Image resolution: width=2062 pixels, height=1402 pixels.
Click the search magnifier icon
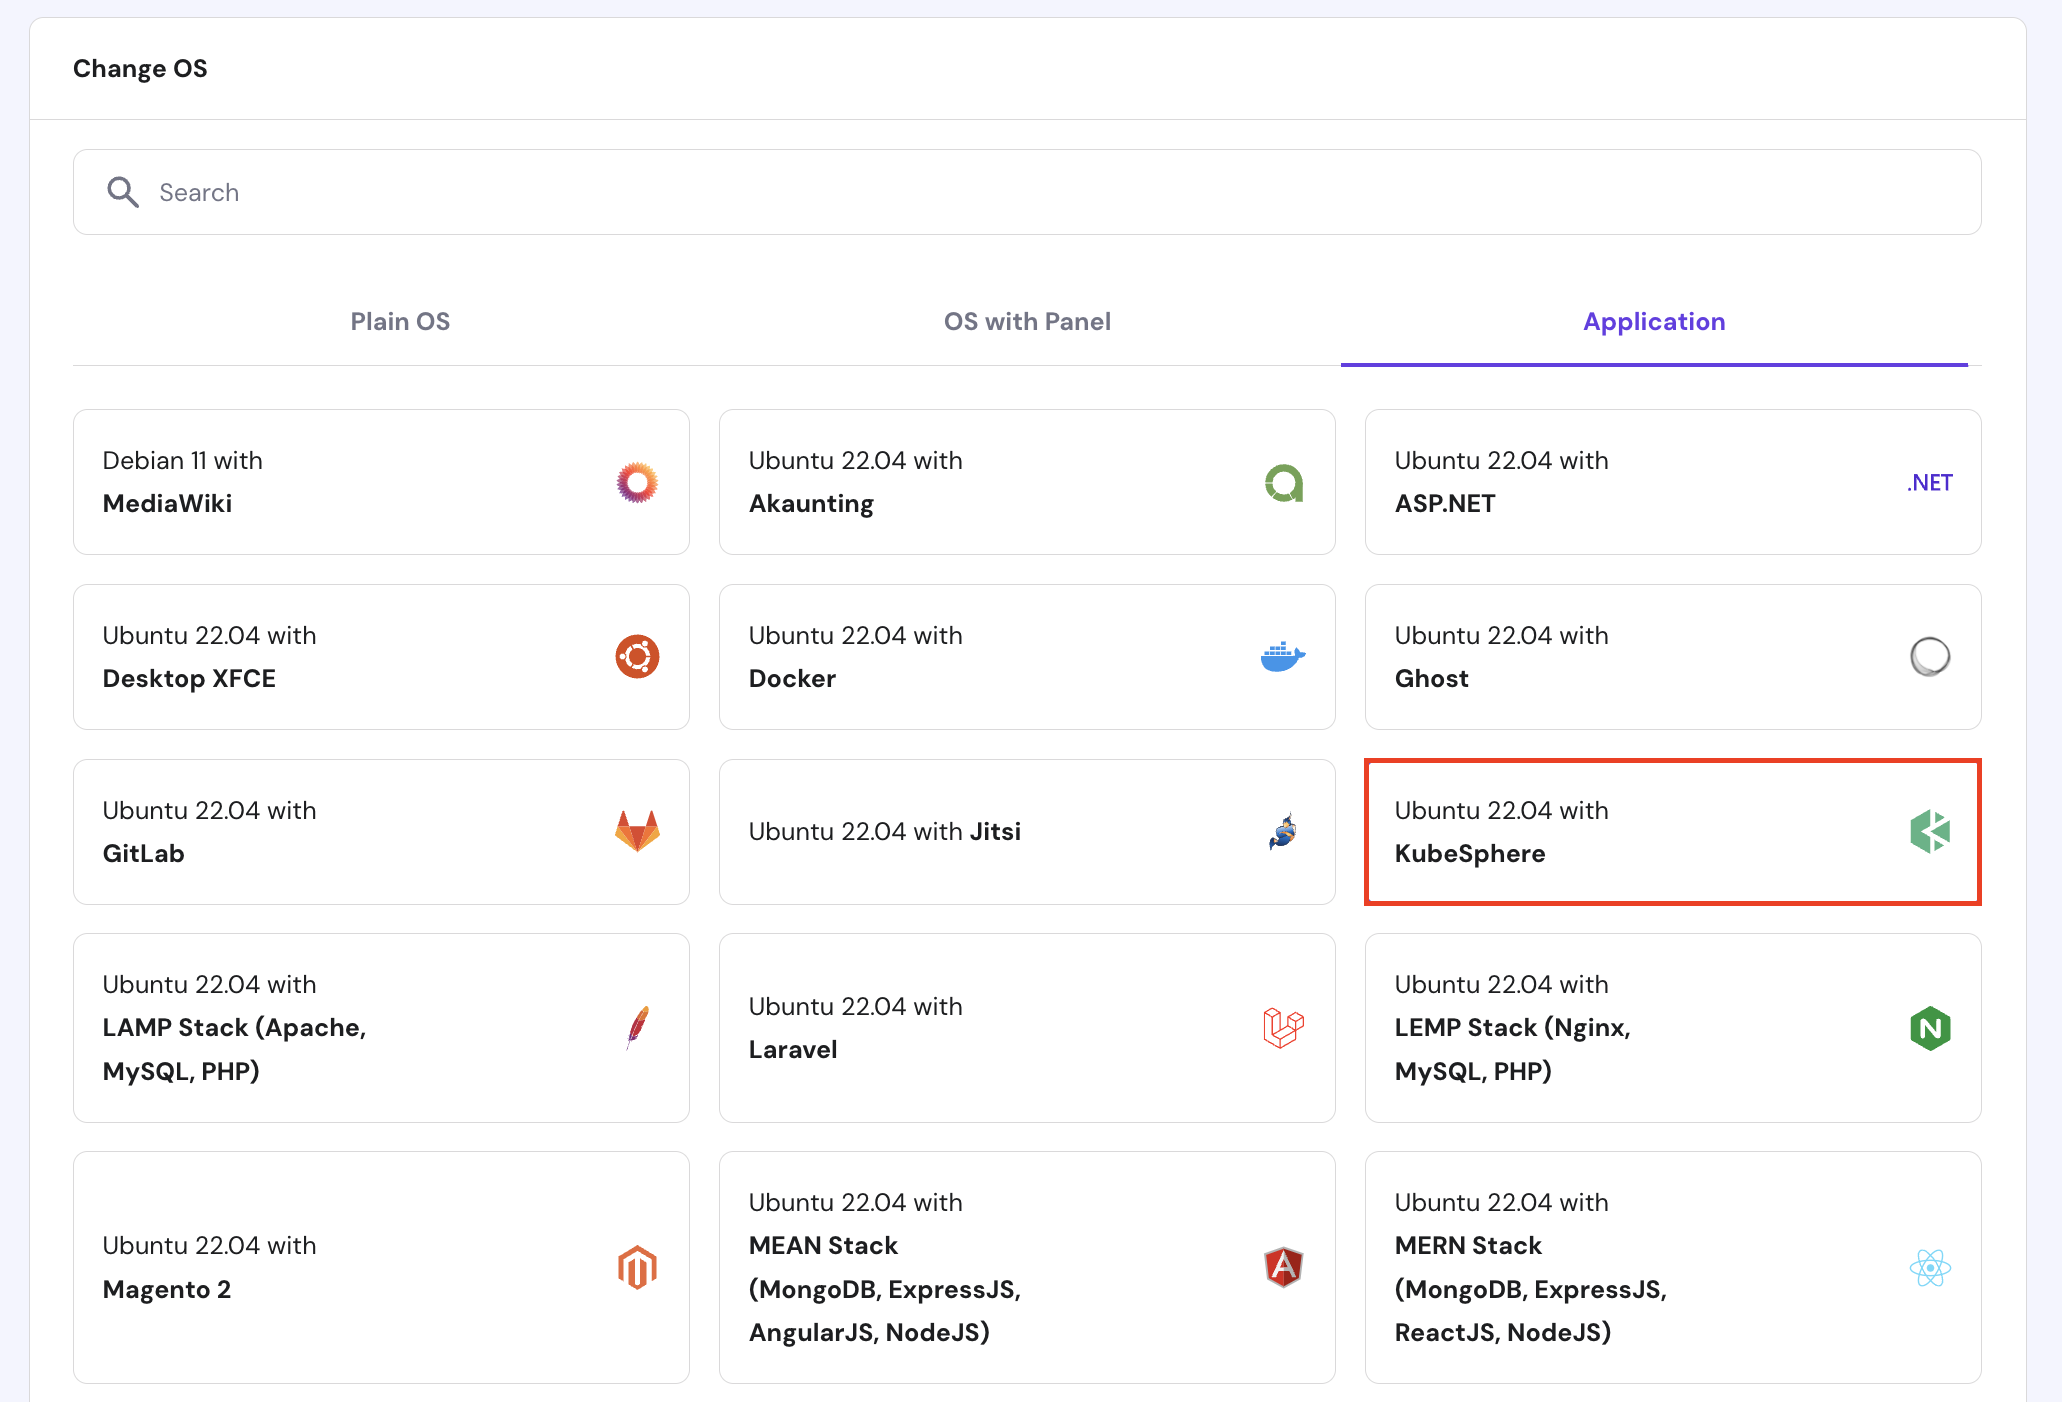123,192
